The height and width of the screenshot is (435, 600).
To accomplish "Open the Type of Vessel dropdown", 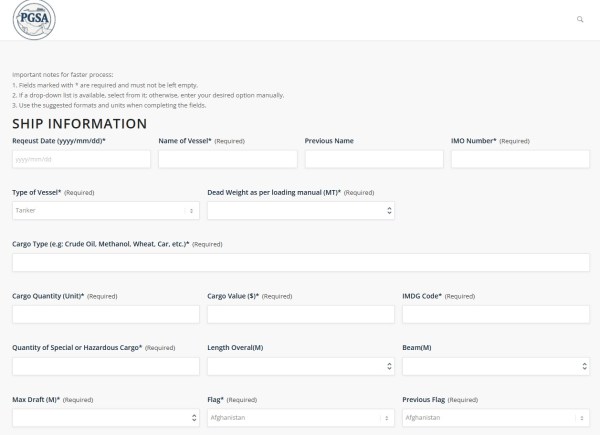I will tap(106, 211).
